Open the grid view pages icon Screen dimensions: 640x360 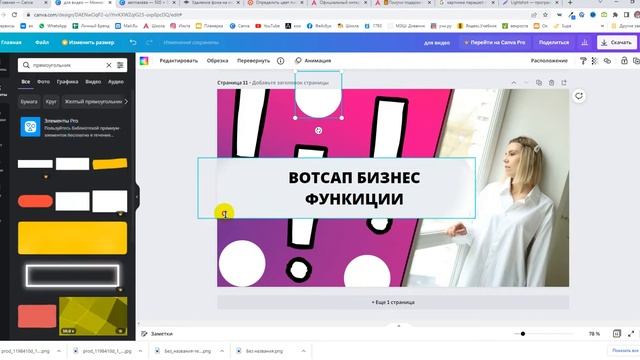[617, 334]
